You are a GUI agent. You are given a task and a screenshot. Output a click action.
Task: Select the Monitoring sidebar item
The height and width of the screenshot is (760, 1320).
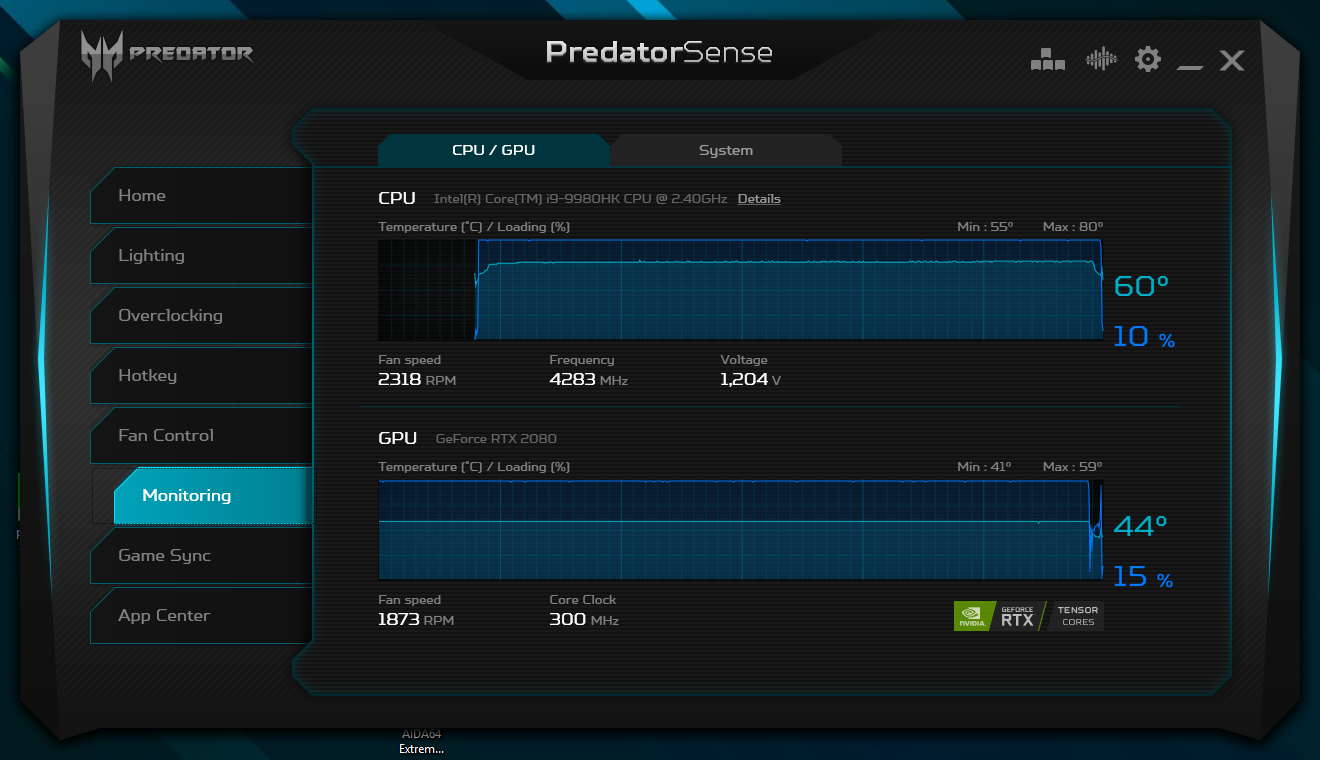[x=212, y=495]
